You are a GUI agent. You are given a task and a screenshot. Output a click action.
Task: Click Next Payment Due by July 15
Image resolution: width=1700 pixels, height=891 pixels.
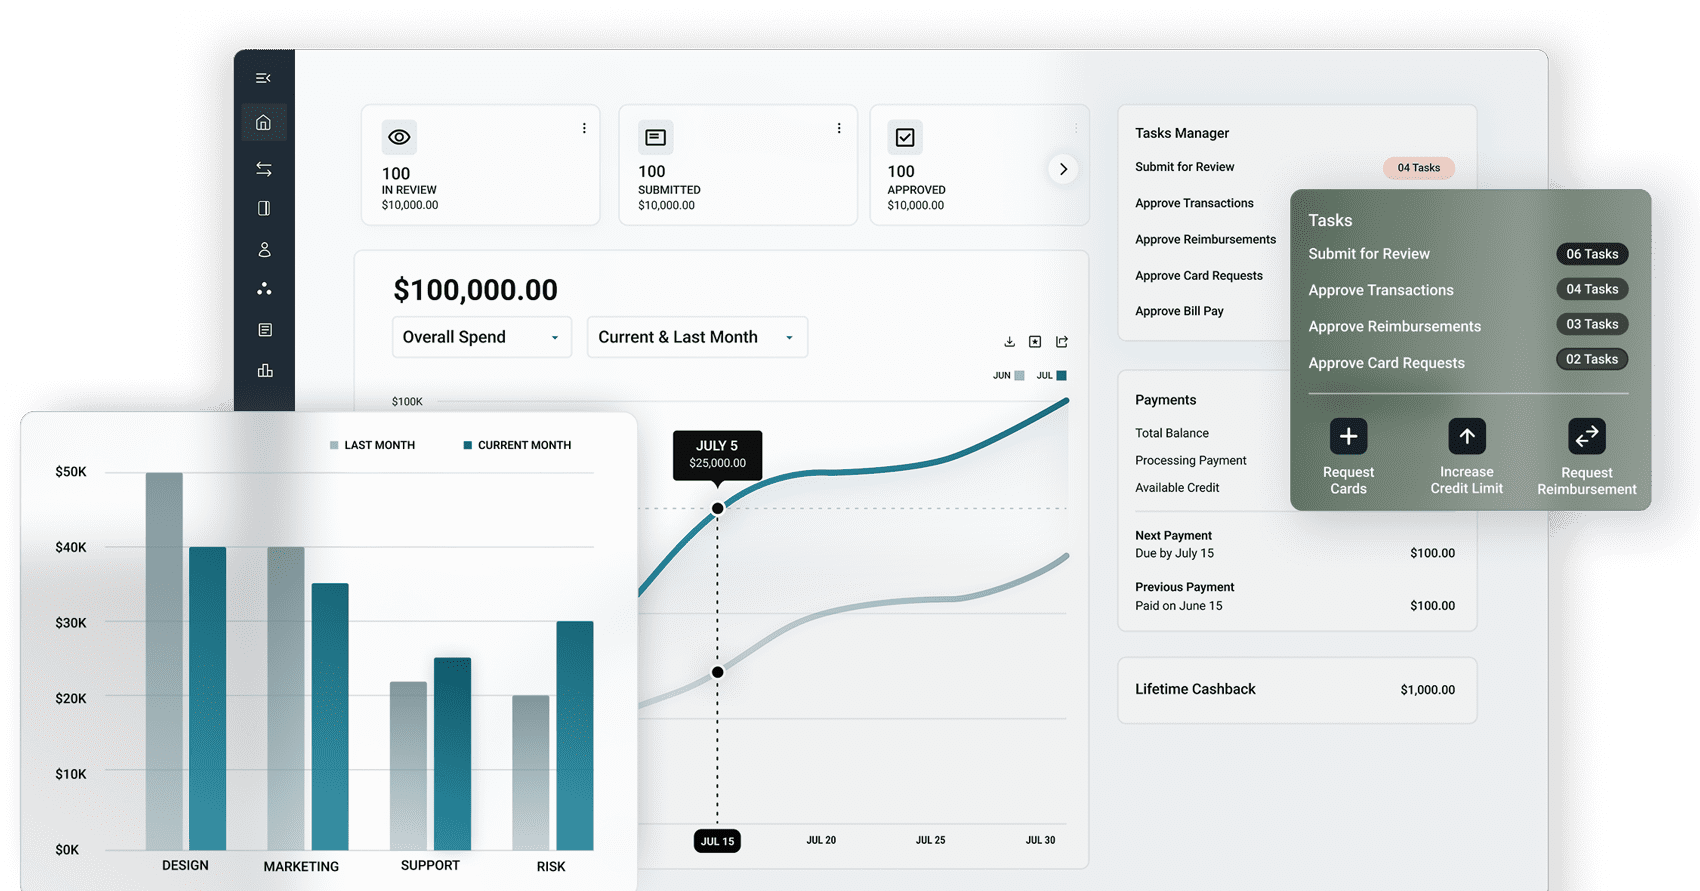1174,544
